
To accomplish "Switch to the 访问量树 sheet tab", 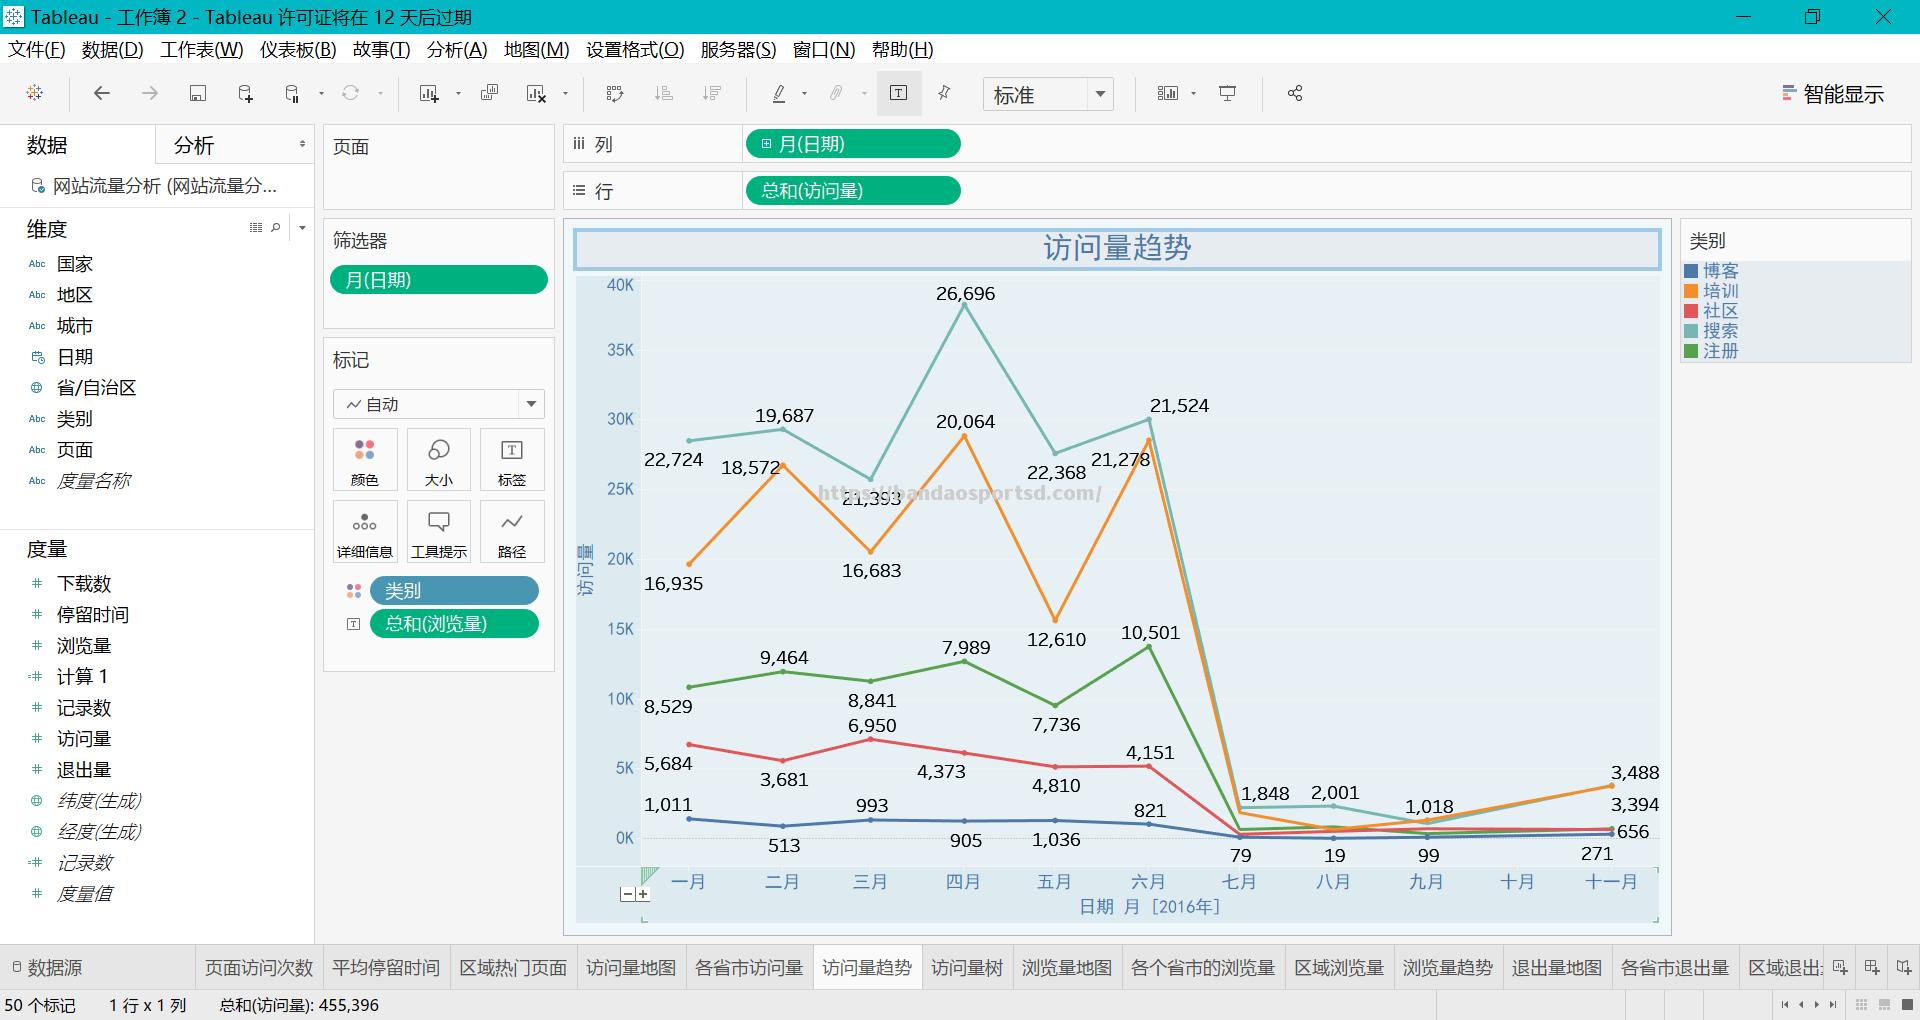I will click(967, 968).
